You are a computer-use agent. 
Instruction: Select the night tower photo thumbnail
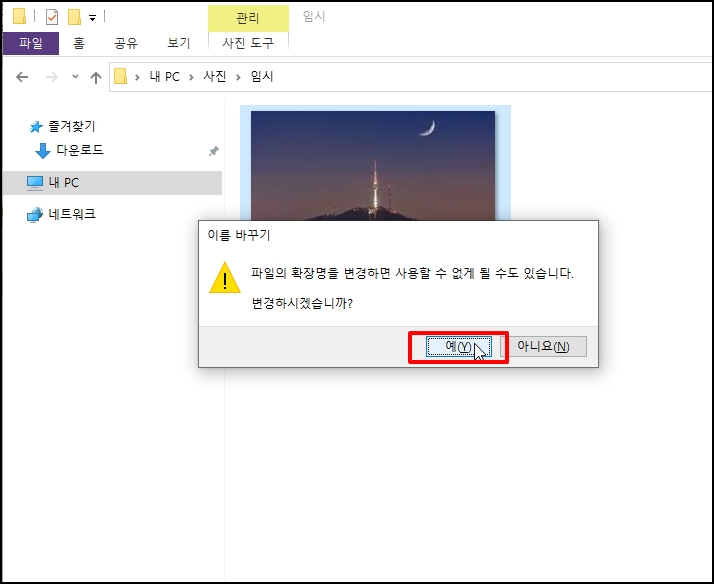[373, 166]
